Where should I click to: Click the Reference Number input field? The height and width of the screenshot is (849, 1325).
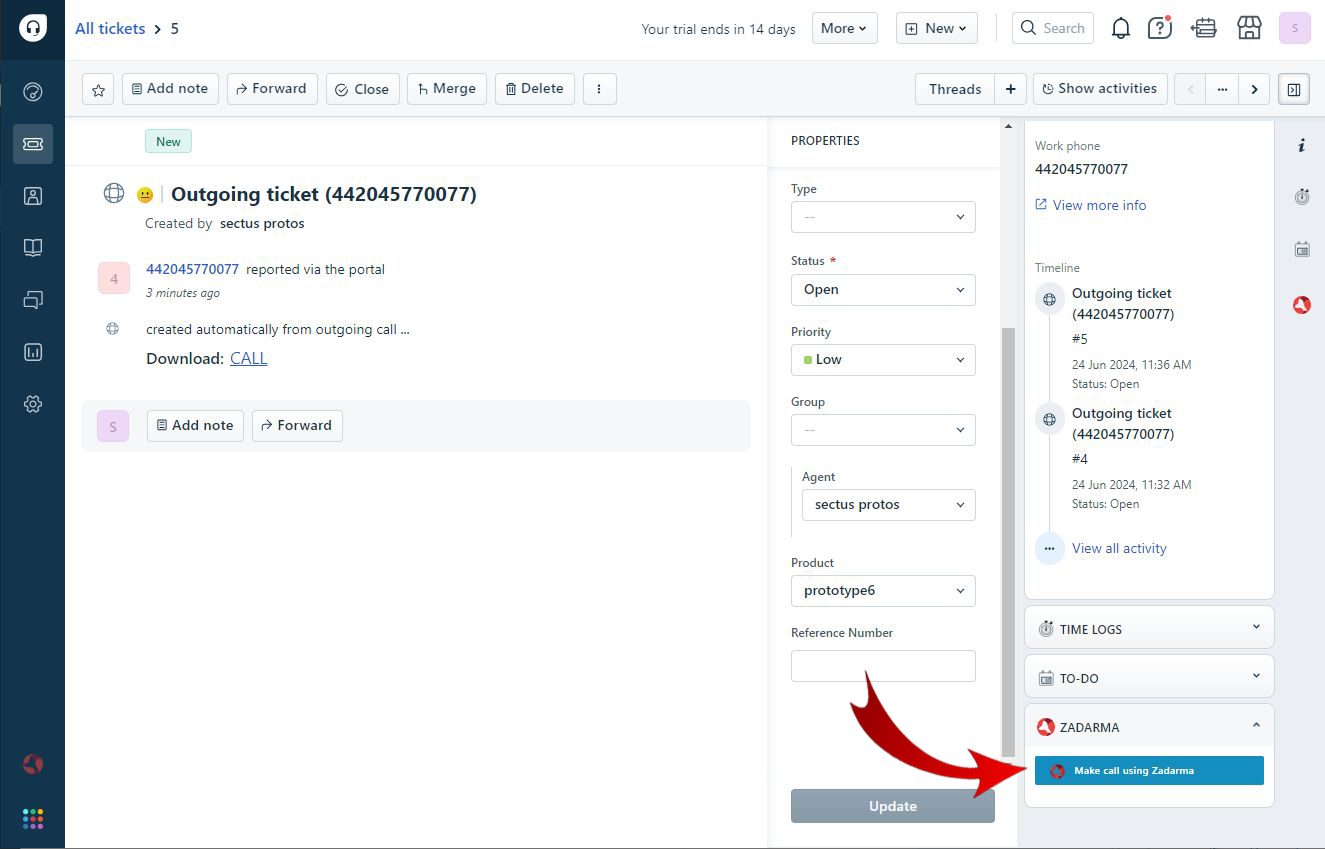[x=882, y=666]
